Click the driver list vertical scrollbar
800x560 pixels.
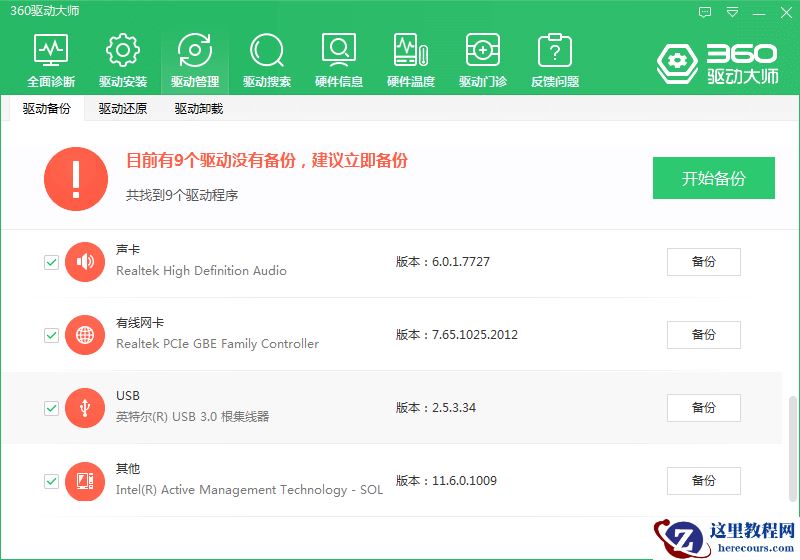tap(792, 448)
